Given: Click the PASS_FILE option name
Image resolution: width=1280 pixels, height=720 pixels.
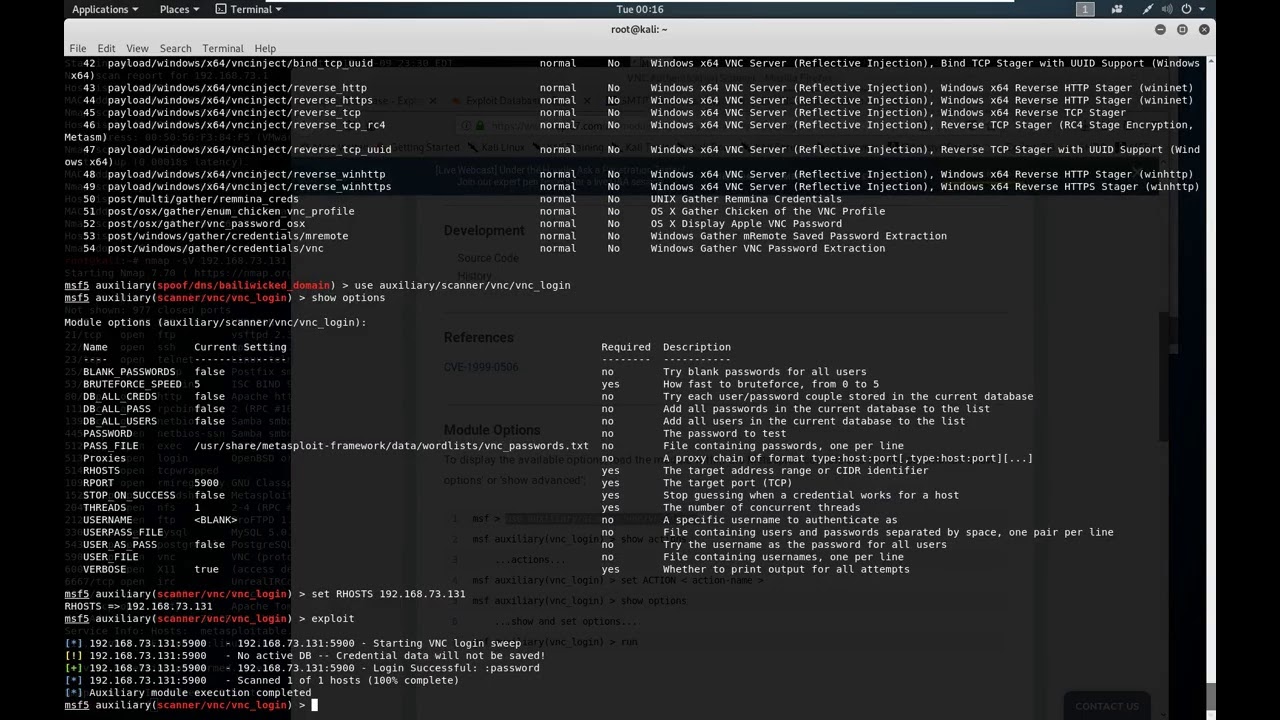Looking at the screenshot, I should point(108,446).
